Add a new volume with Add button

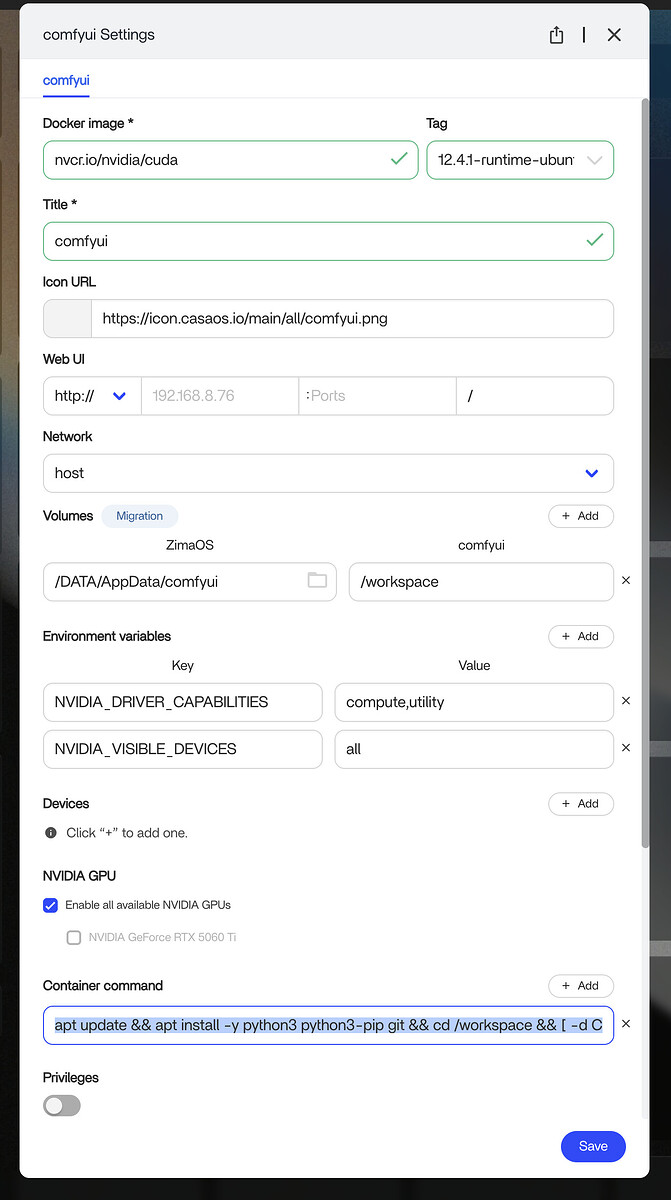[x=580, y=516]
